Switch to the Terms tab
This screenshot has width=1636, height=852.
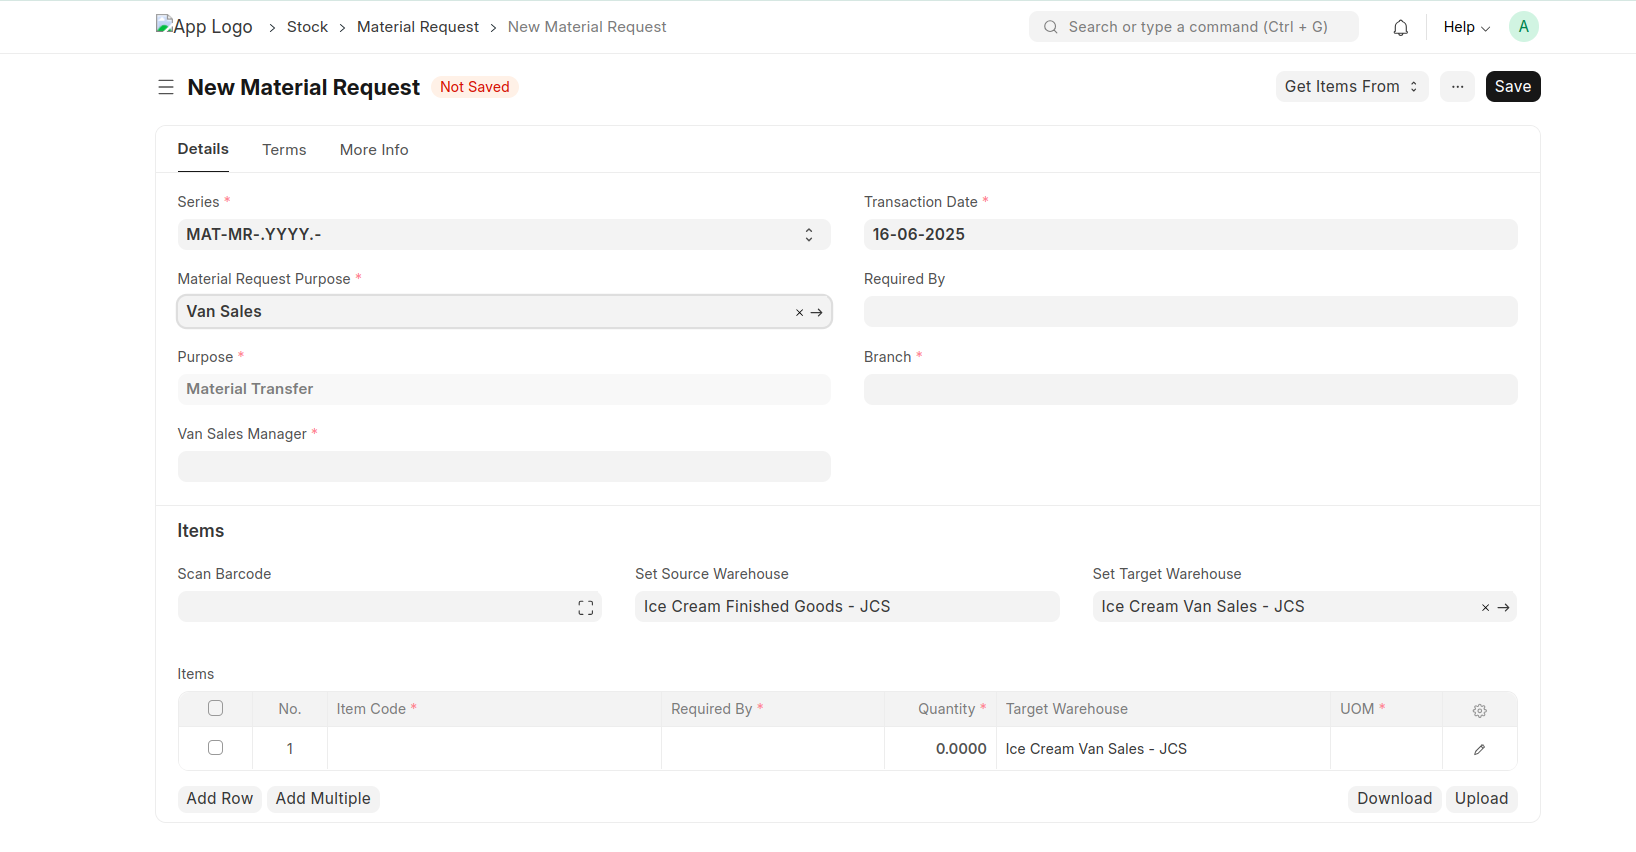[x=284, y=150]
